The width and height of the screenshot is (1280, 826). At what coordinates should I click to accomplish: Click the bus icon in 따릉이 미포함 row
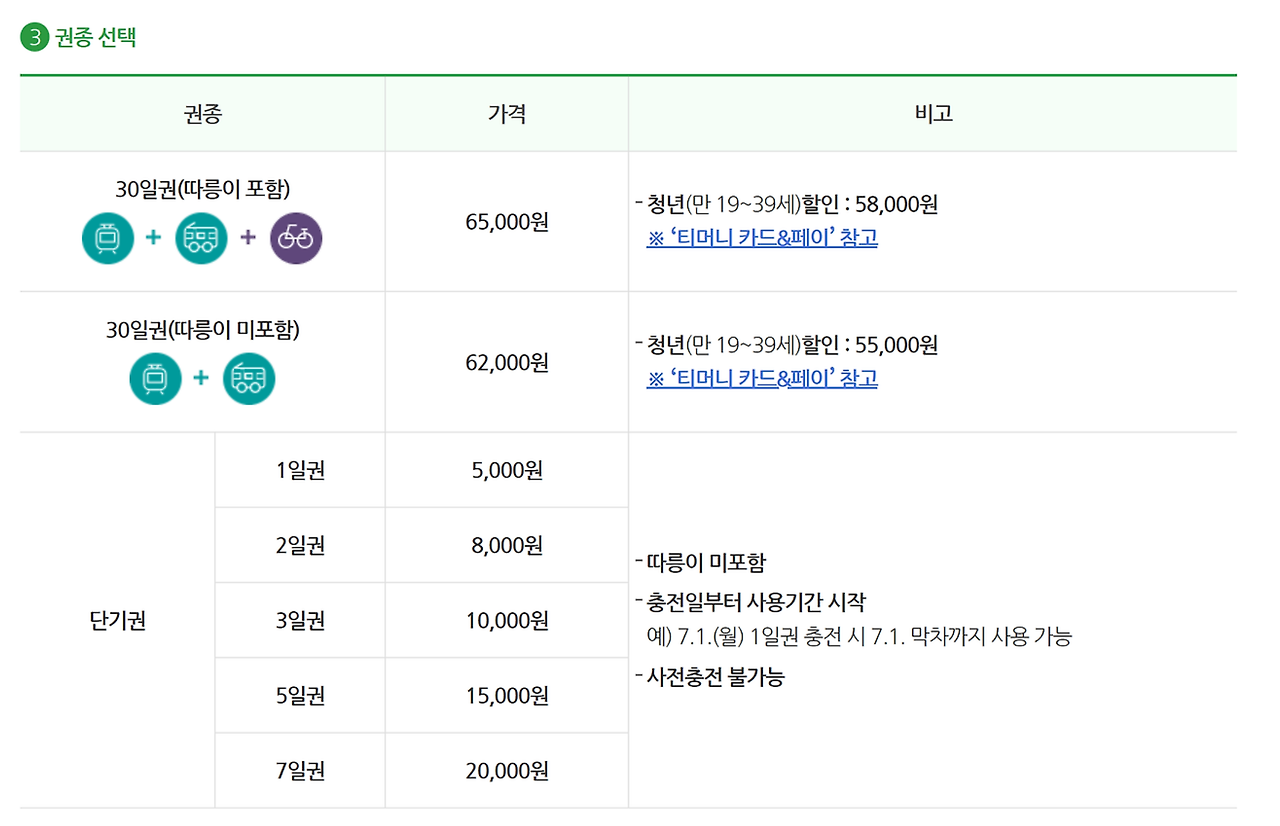tap(249, 378)
